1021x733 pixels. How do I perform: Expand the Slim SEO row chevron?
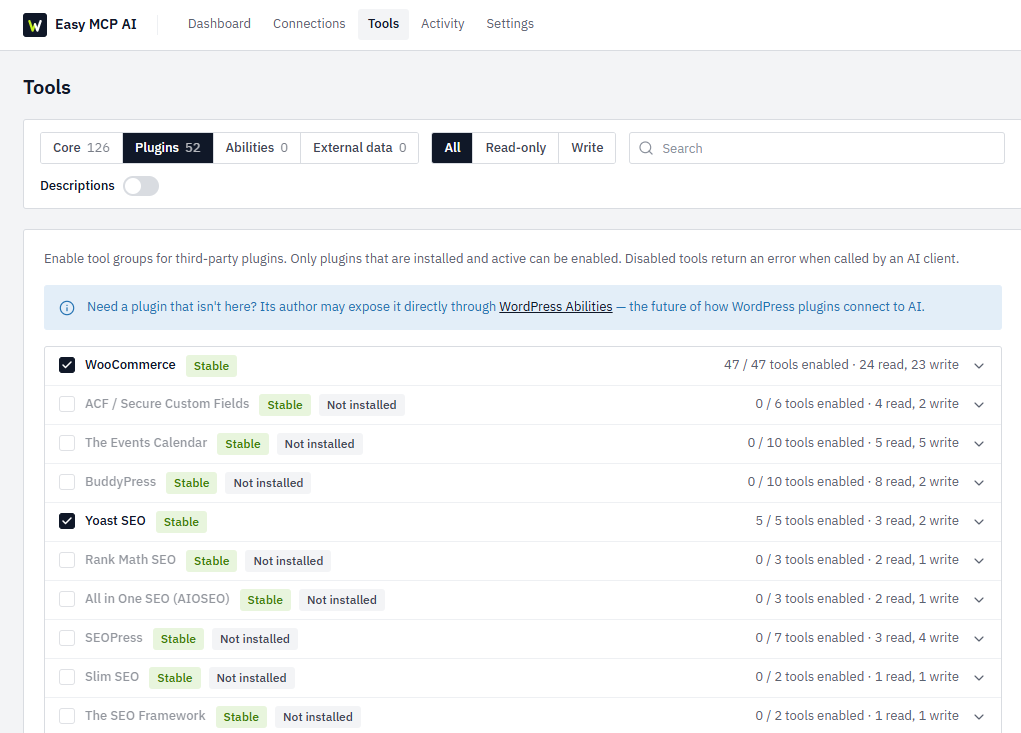click(979, 678)
